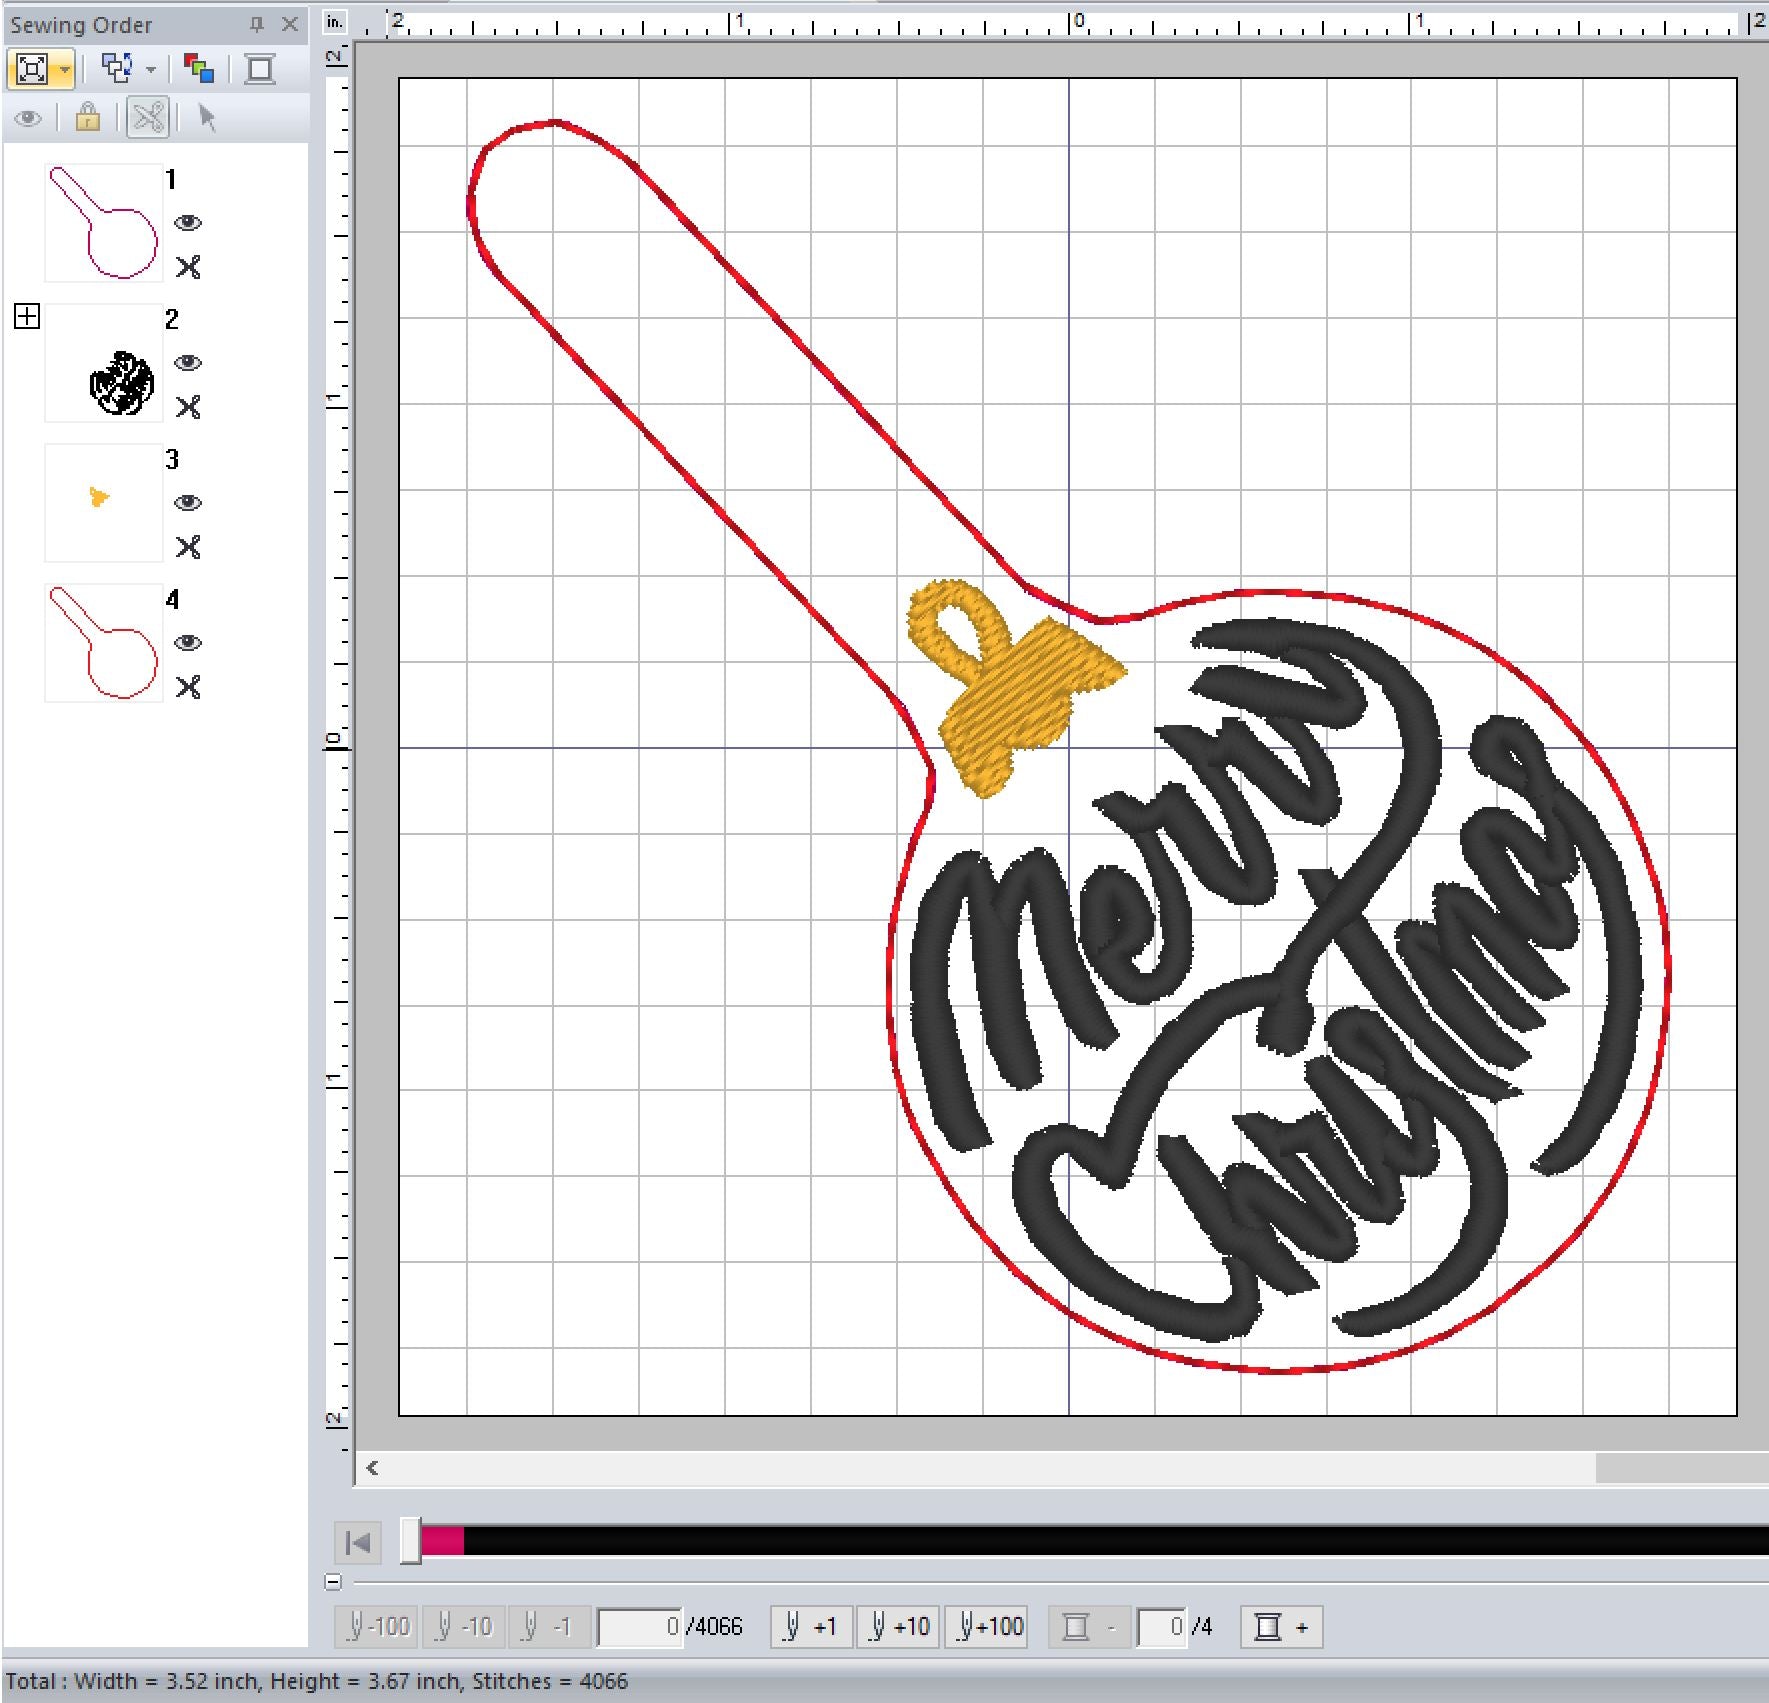
Task: Click the overlapping color squares icon
Action: click(x=199, y=69)
